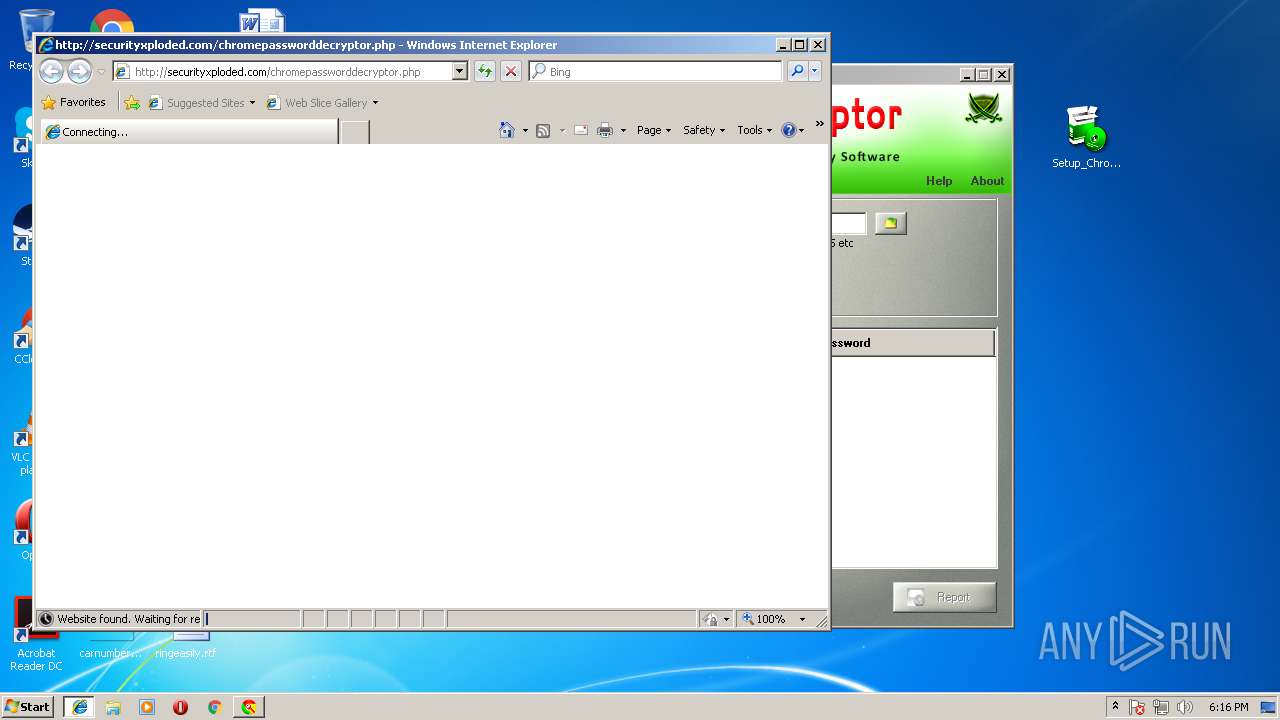Print the page with the printer icon
The width and height of the screenshot is (1280, 720).
(x=605, y=130)
